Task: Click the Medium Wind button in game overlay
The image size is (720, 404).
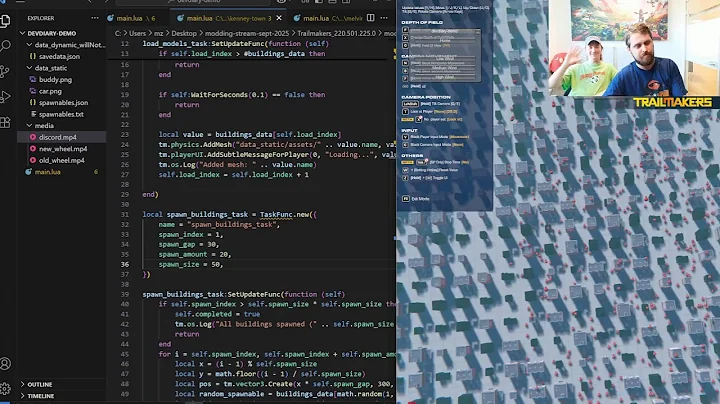Action: click(444, 68)
